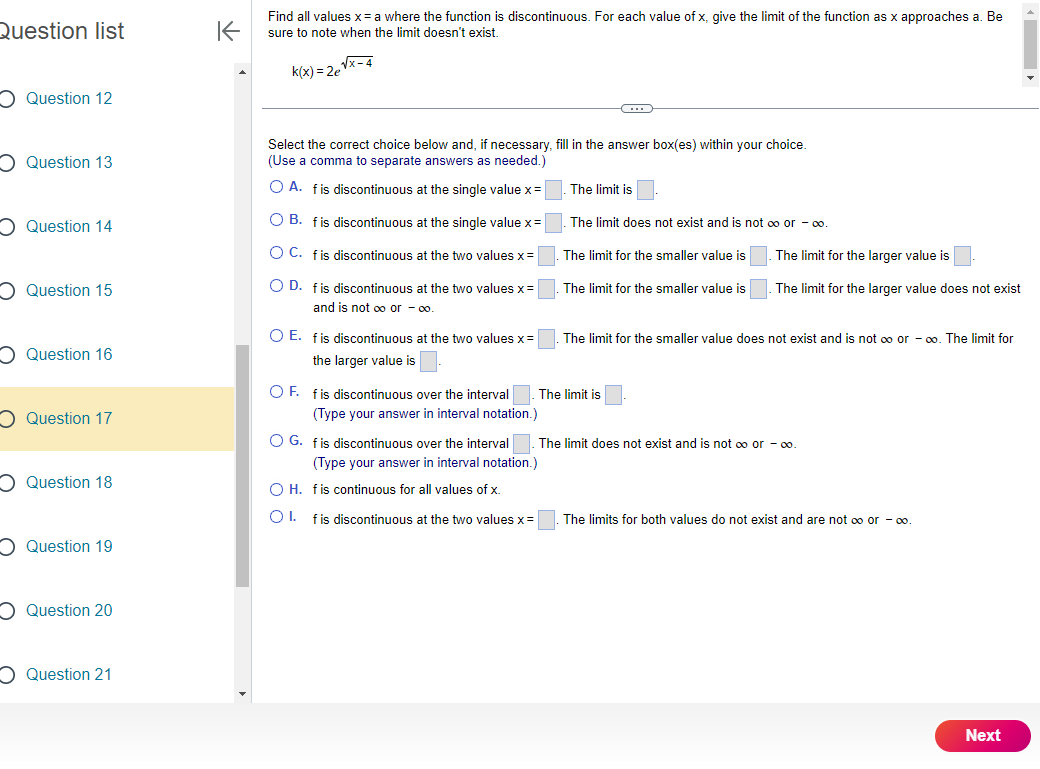The height and width of the screenshot is (769, 1040).
Task: Click choice C's smaller value limit box
Action: click(x=759, y=256)
